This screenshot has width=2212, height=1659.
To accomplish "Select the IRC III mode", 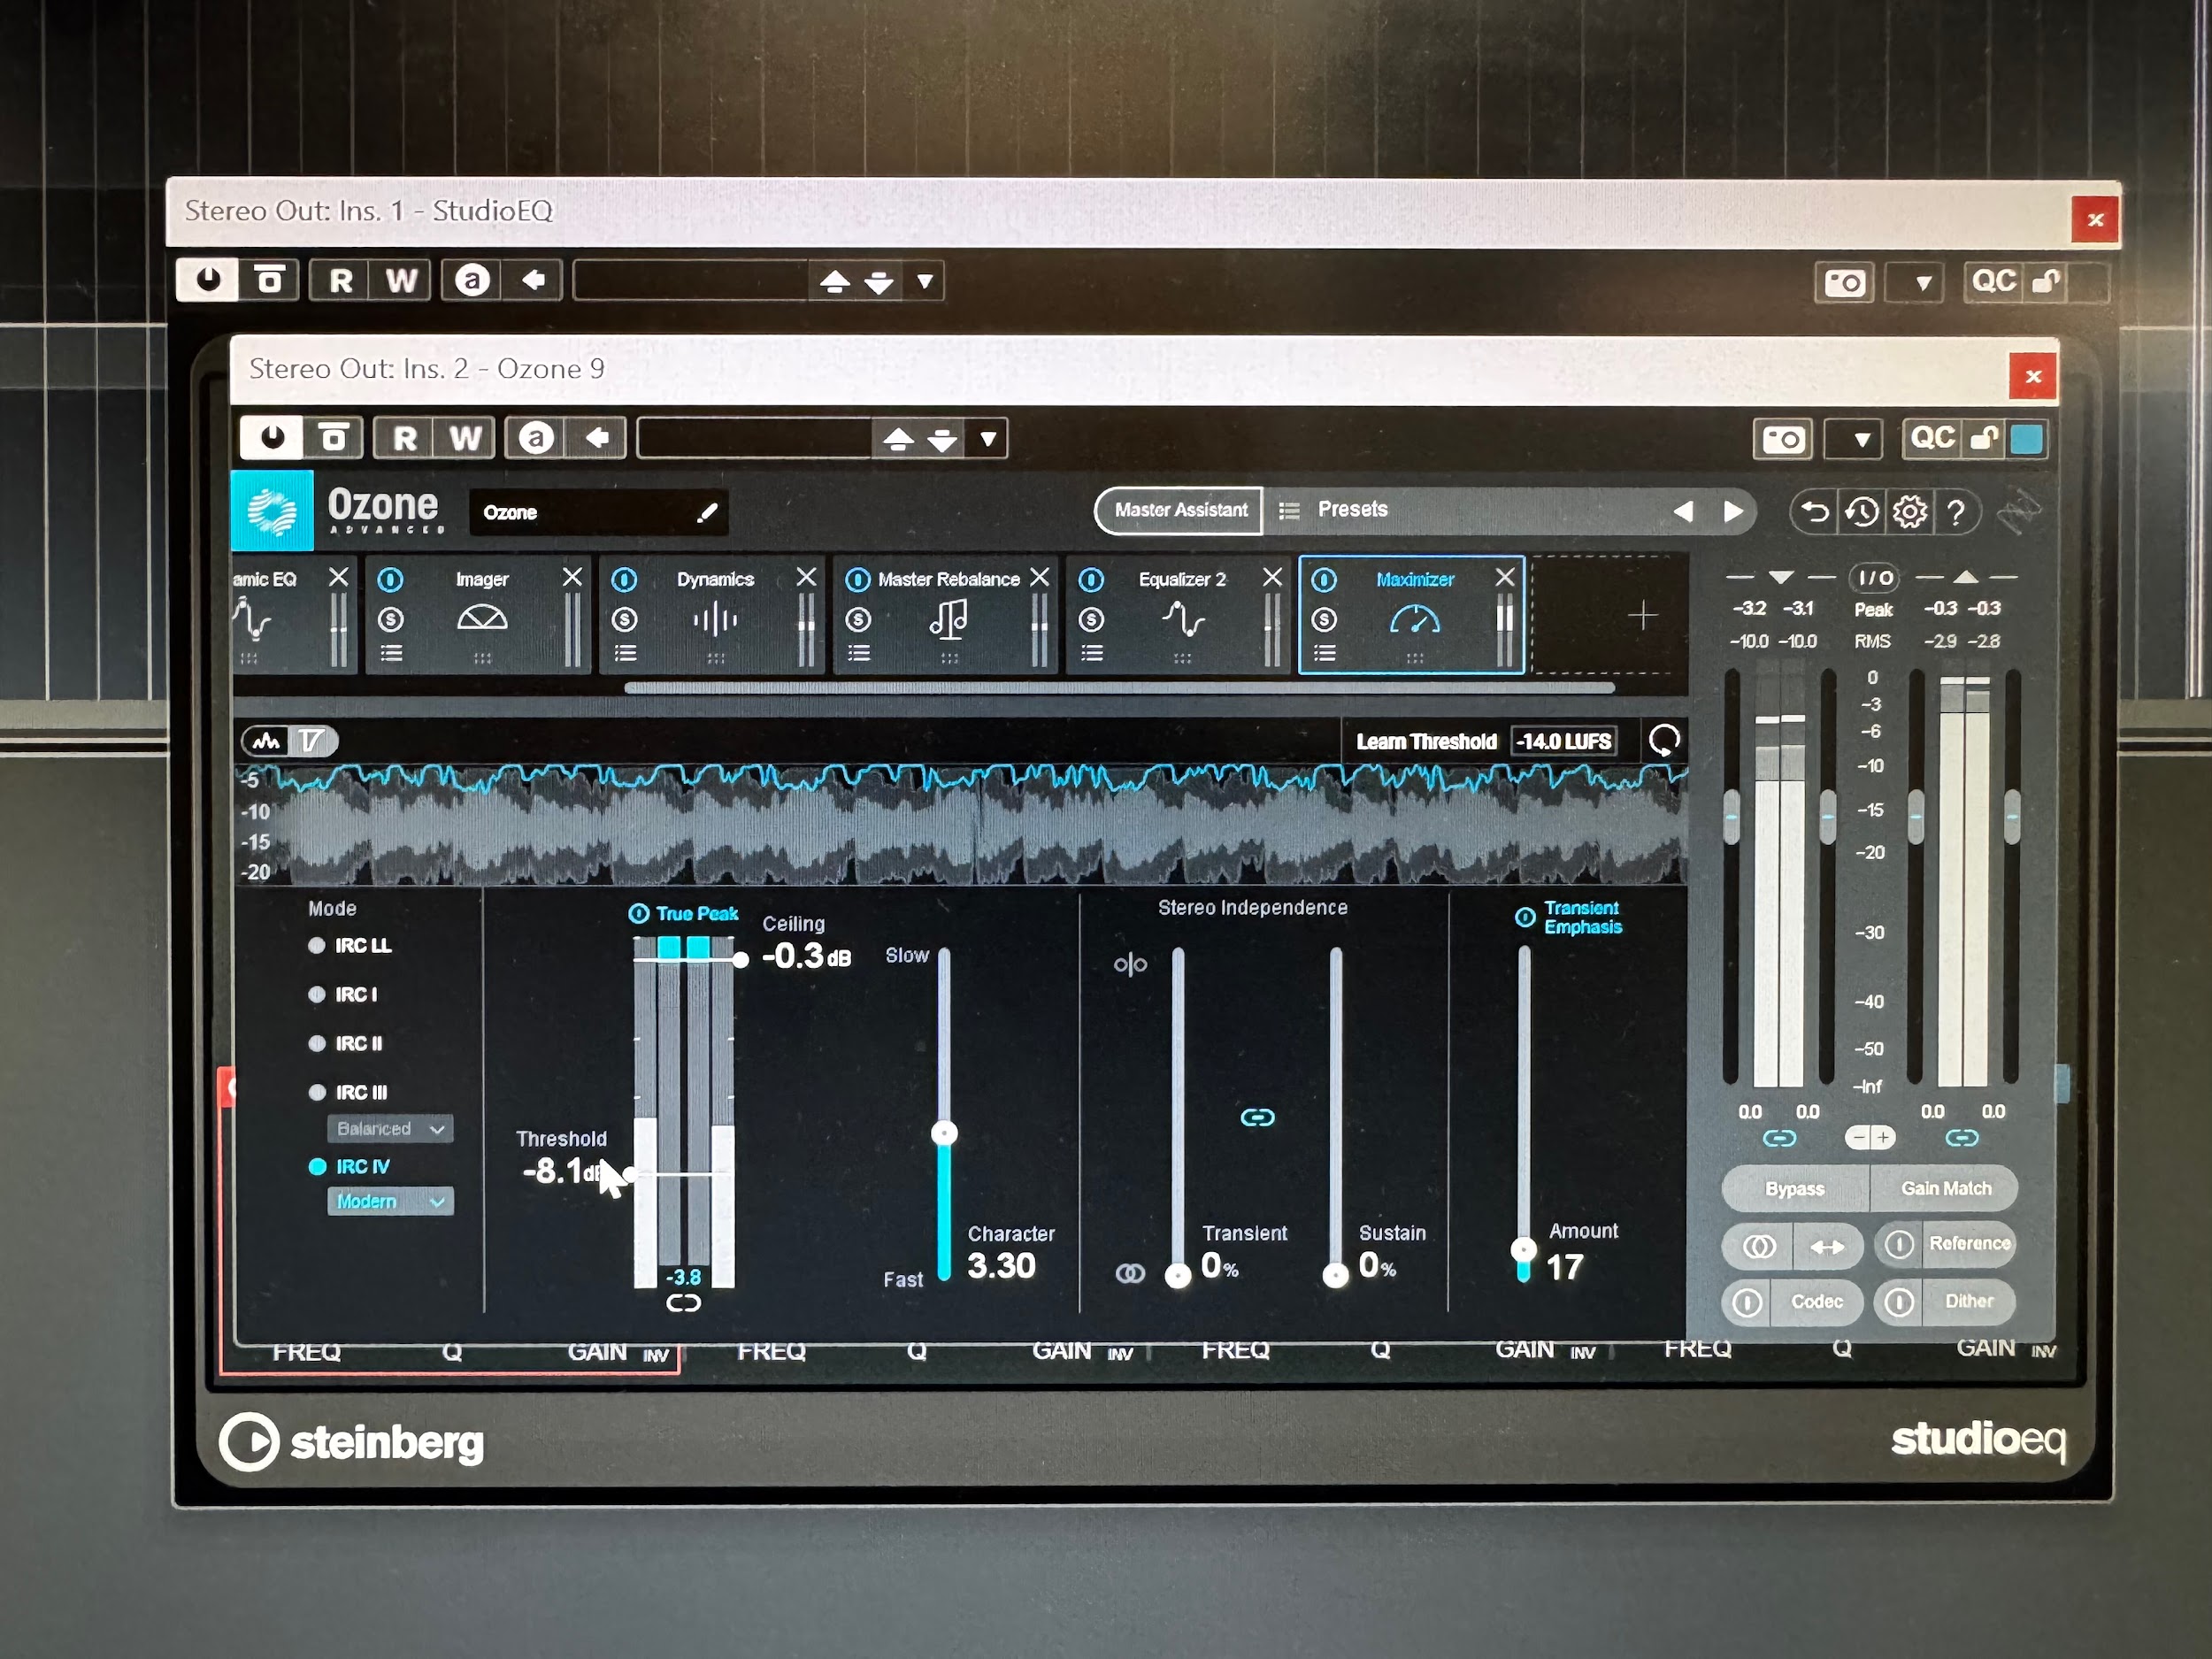I will click(318, 1092).
